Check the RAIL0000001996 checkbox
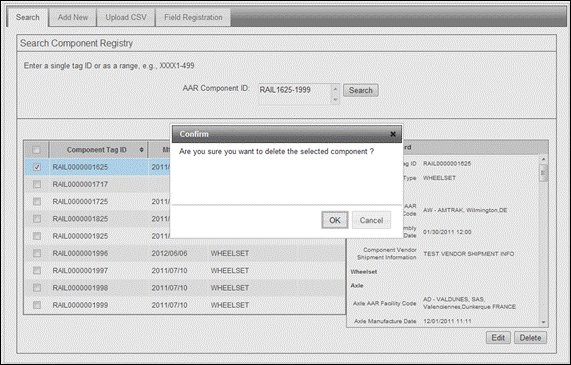 [37, 253]
